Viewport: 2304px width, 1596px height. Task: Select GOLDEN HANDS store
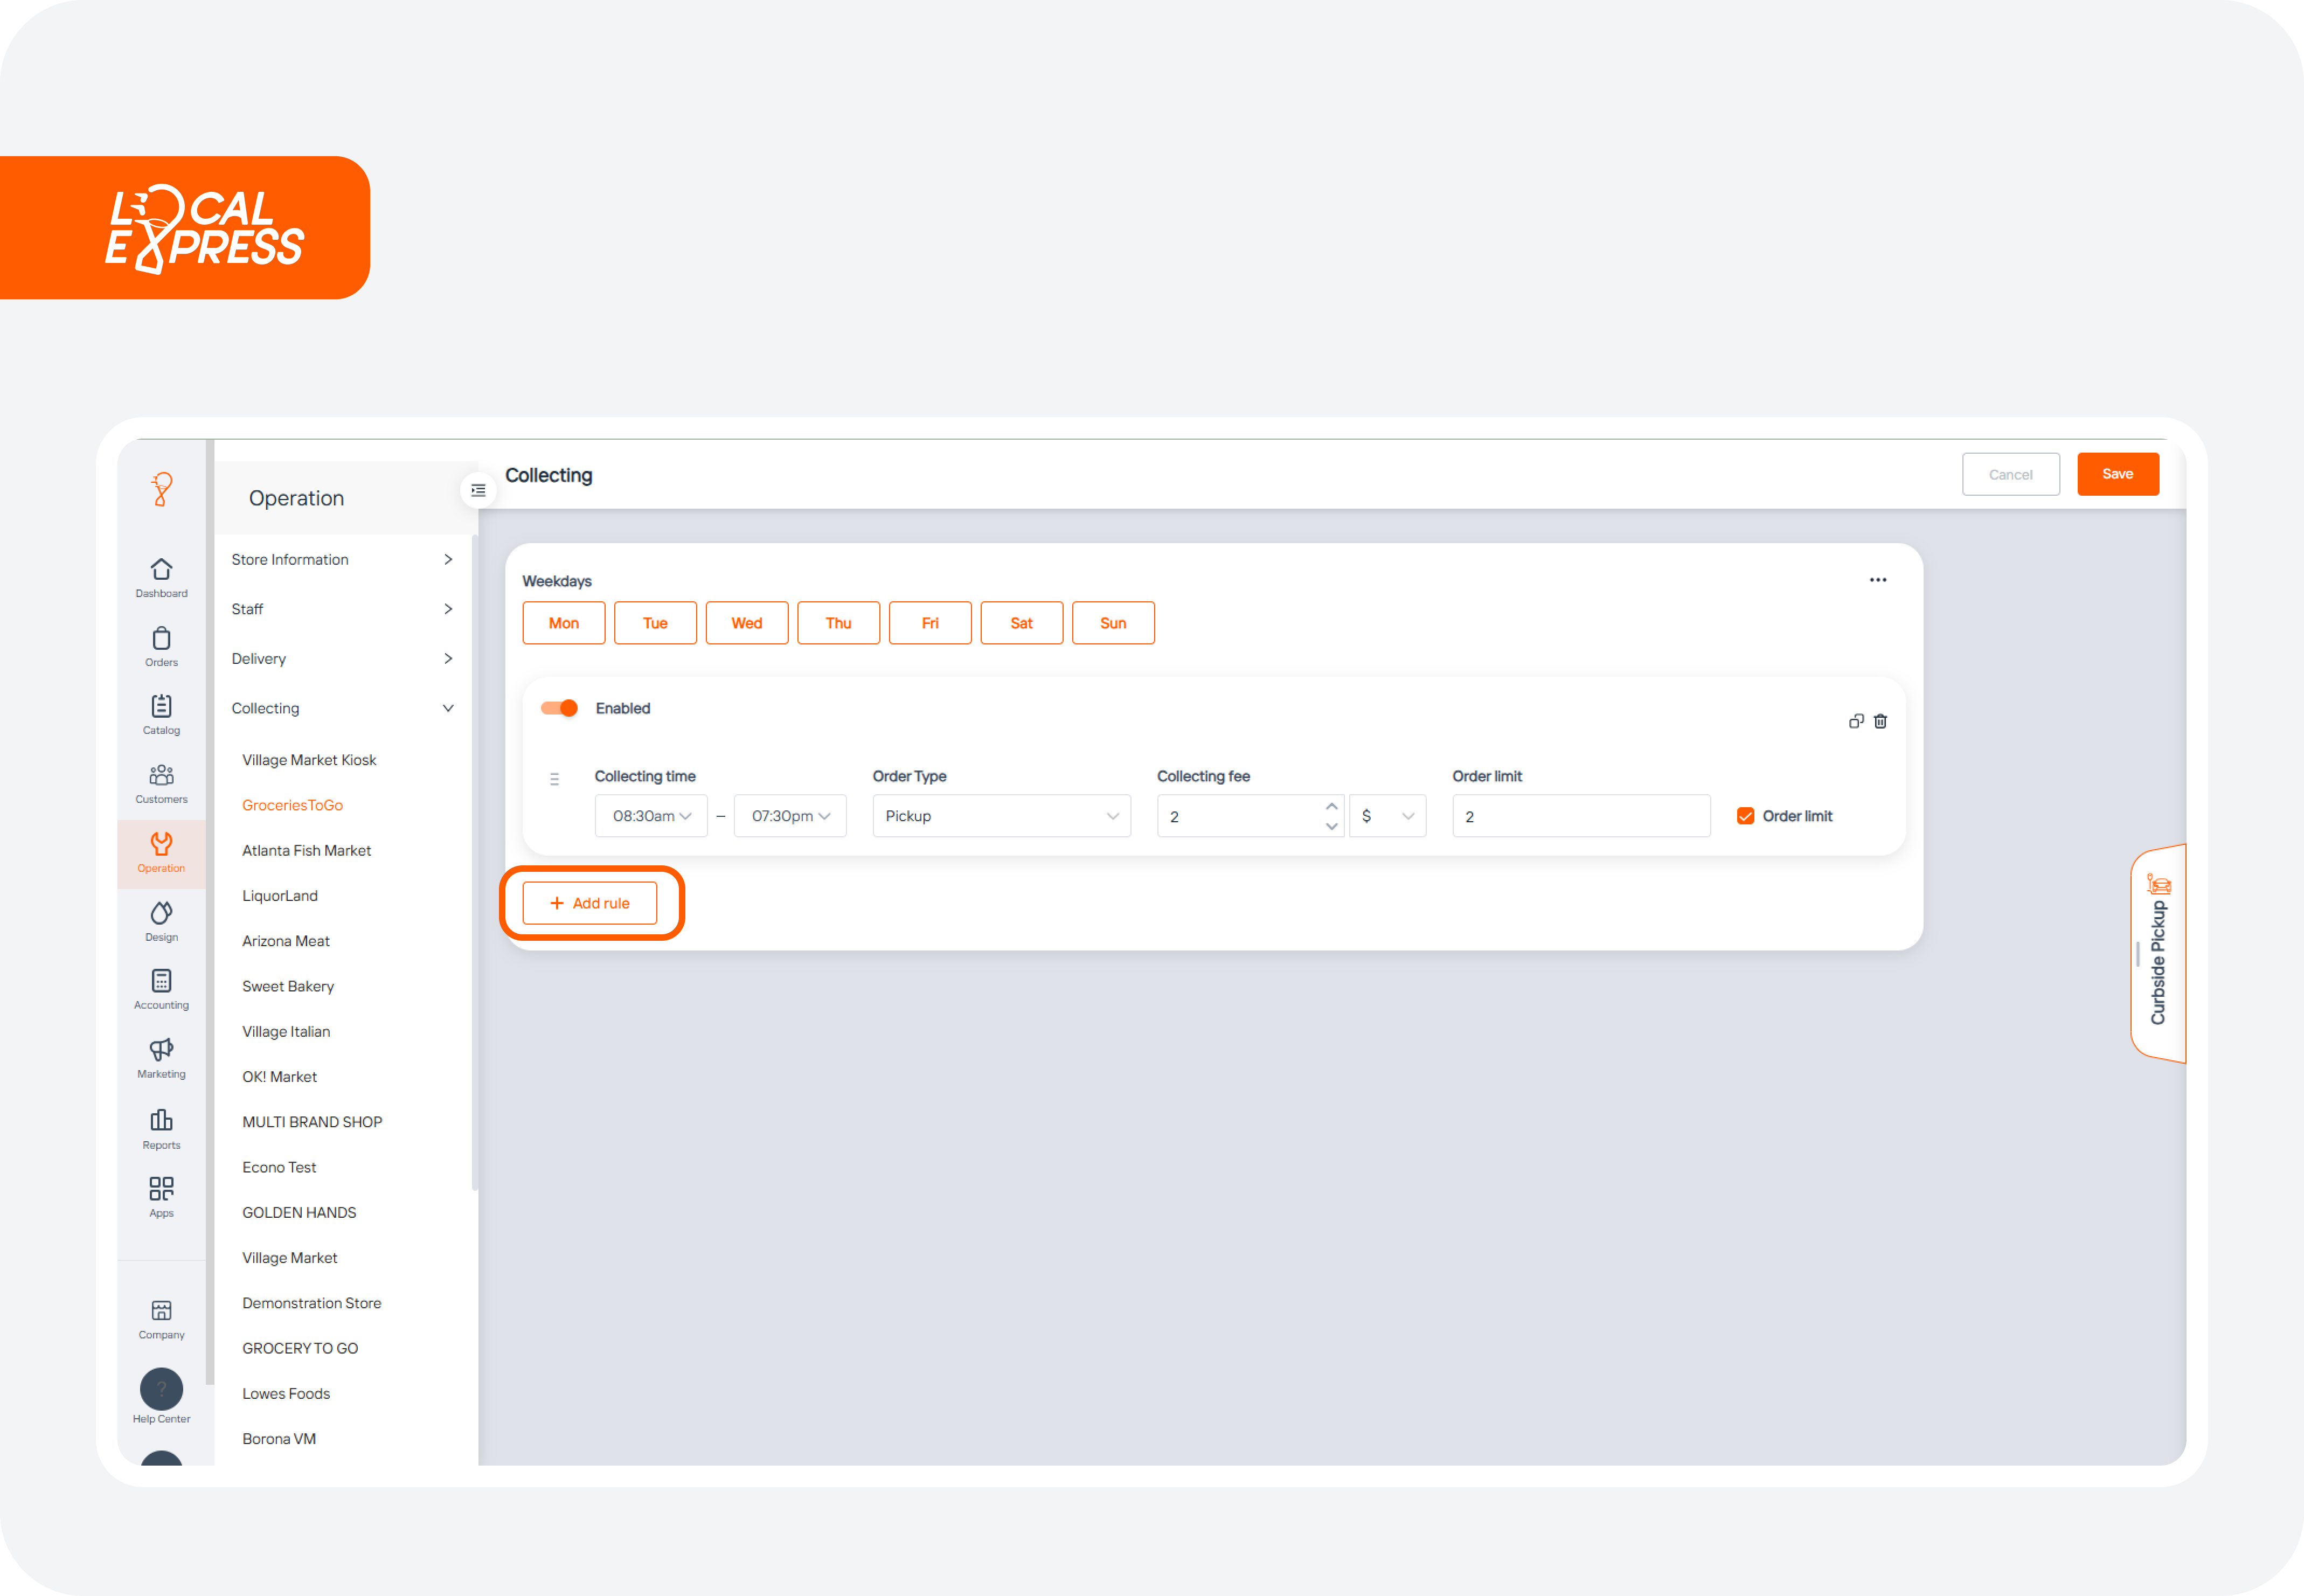click(x=299, y=1213)
